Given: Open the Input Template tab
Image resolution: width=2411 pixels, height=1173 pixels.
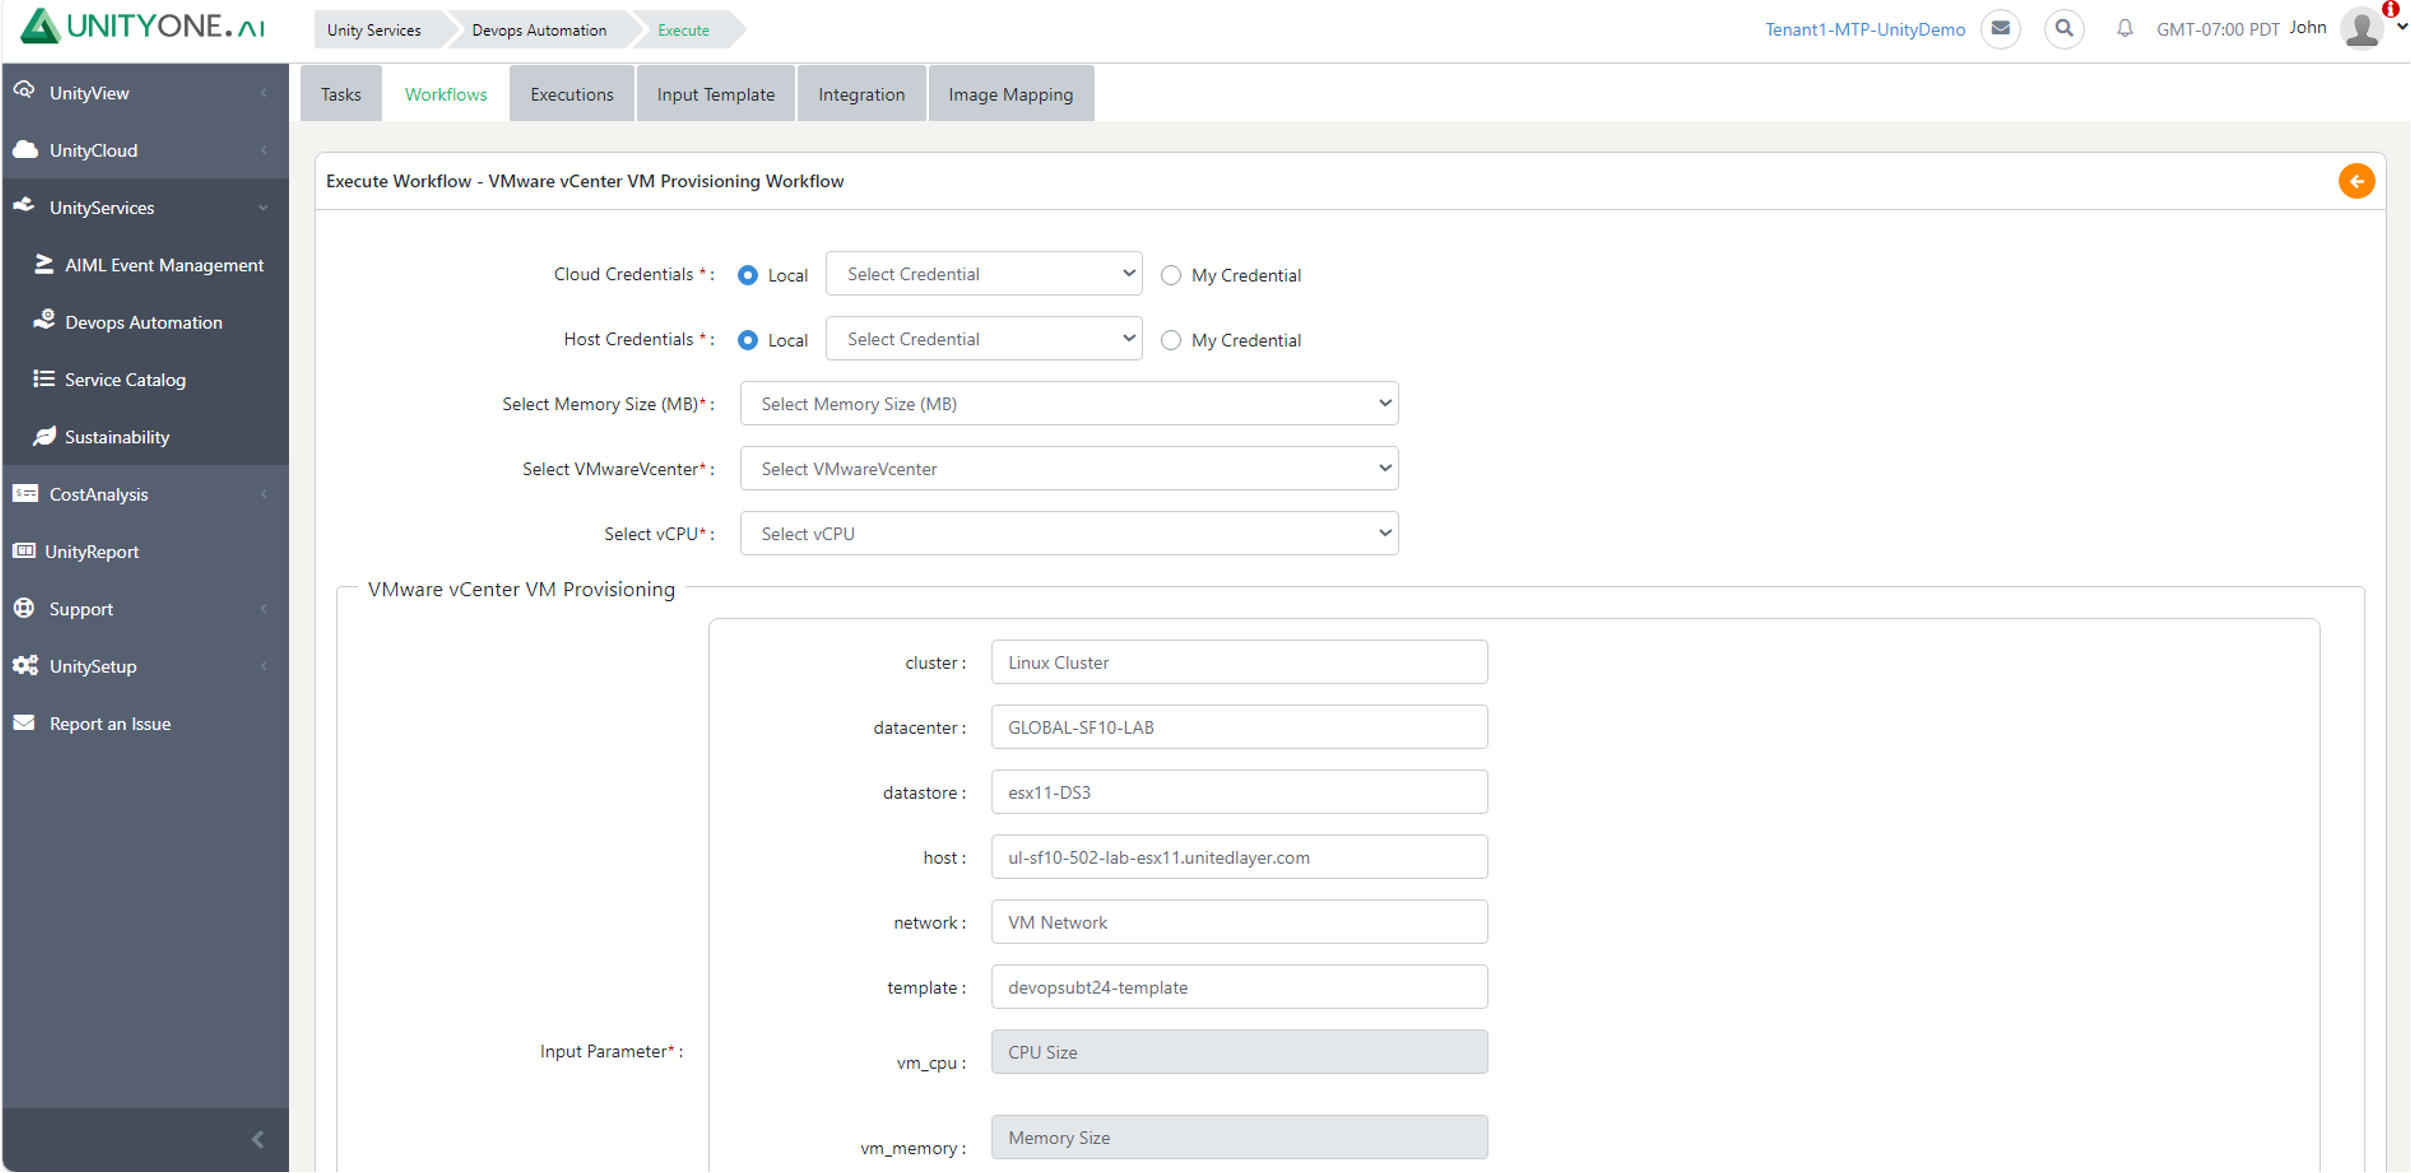Looking at the screenshot, I should (x=716, y=94).
